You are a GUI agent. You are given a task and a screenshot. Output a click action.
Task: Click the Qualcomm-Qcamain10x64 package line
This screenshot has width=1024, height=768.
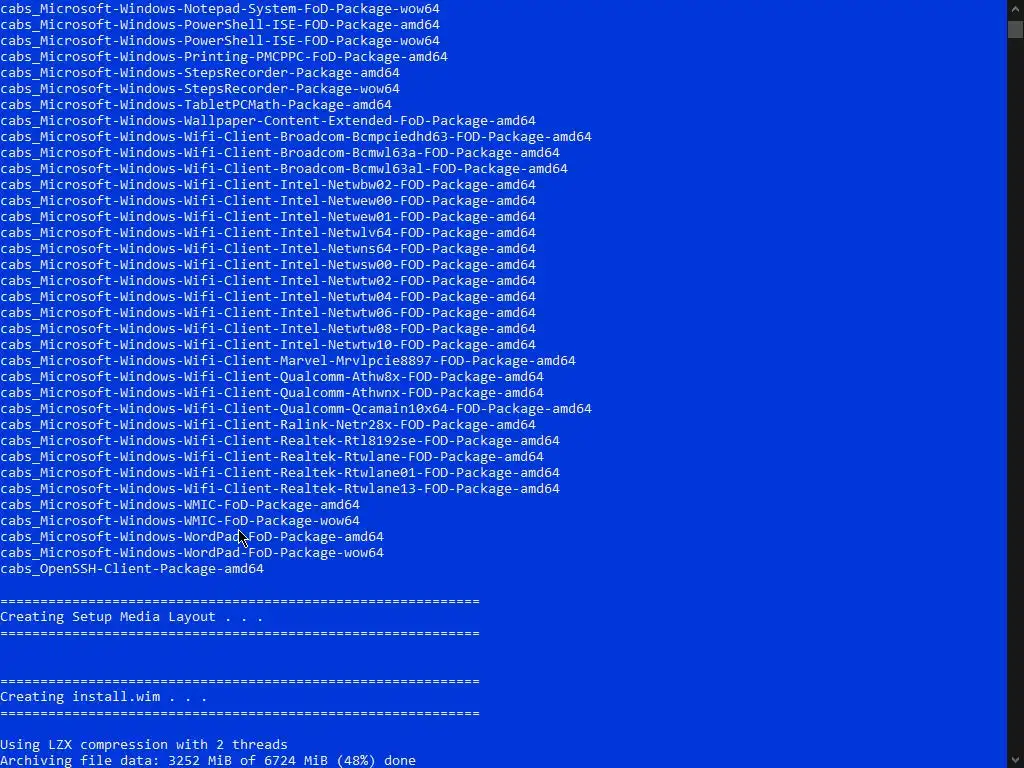tap(296, 409)
